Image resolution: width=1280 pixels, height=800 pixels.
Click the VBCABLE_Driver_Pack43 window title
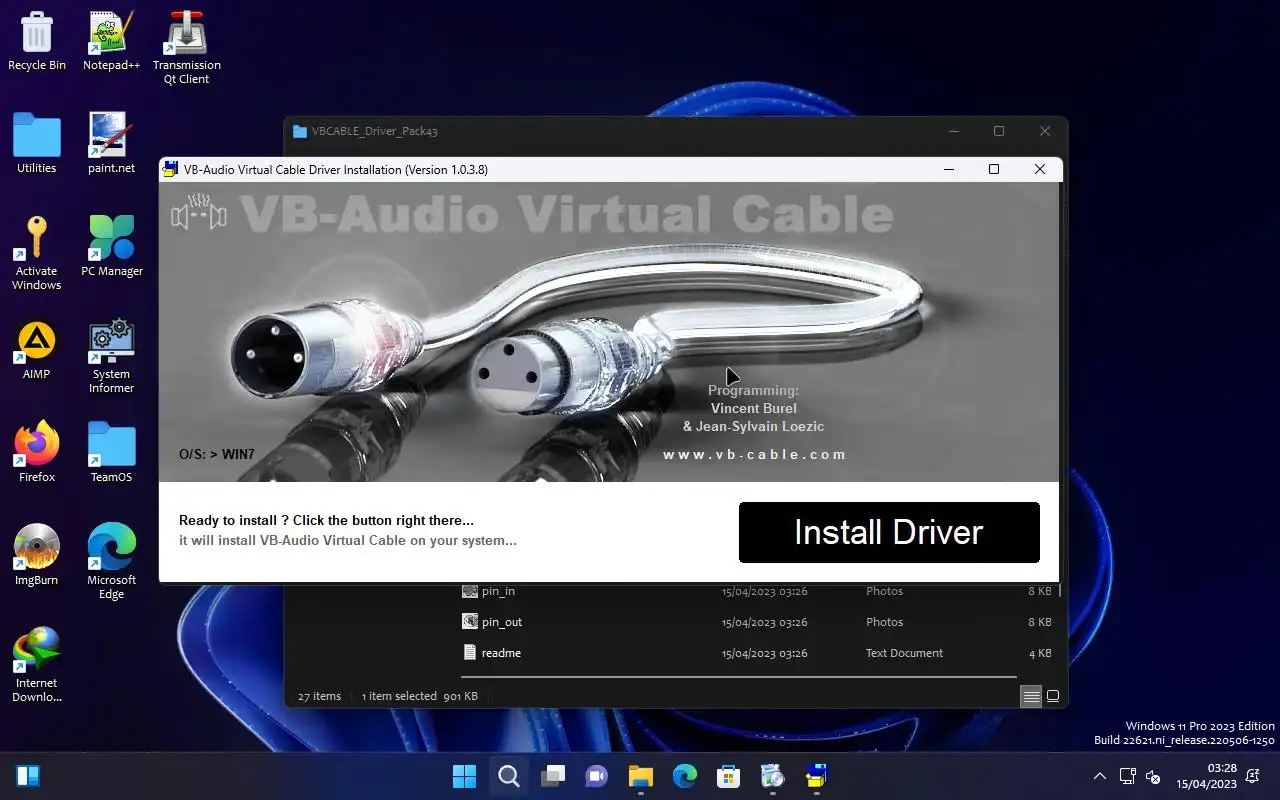click(375, 131)
